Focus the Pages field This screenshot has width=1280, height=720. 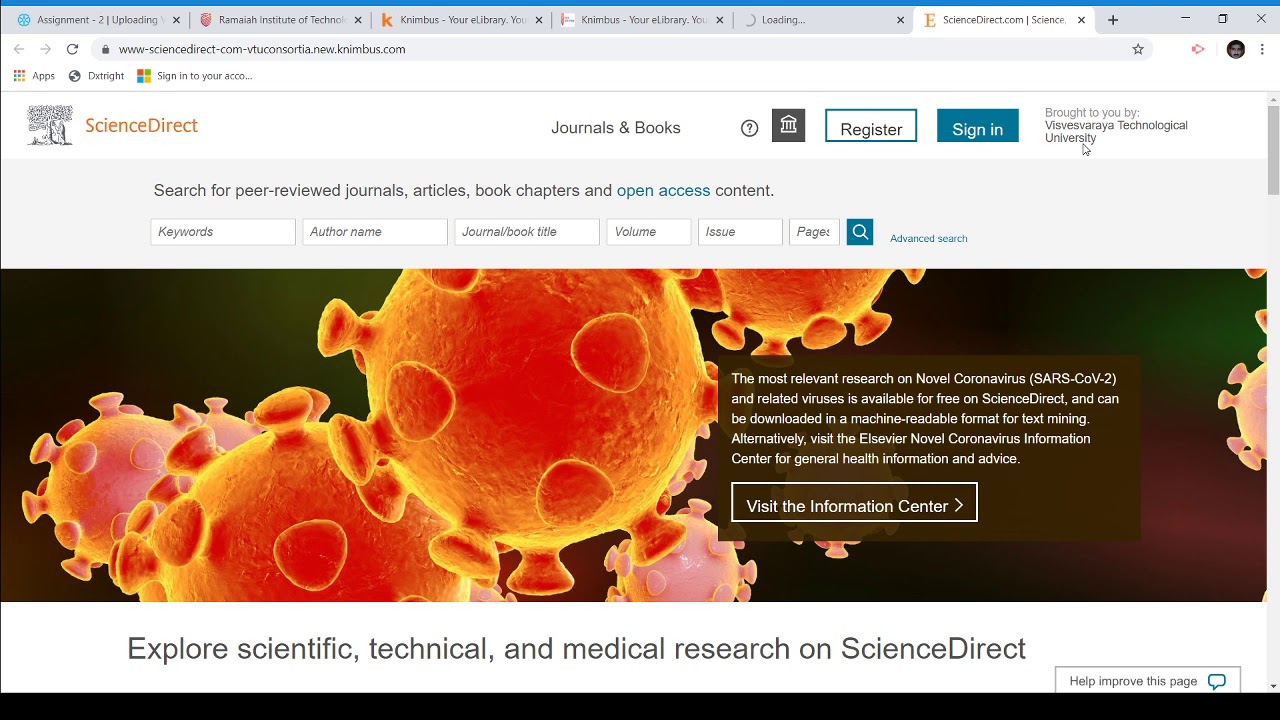pyautogui.click(x=814, y=232)
